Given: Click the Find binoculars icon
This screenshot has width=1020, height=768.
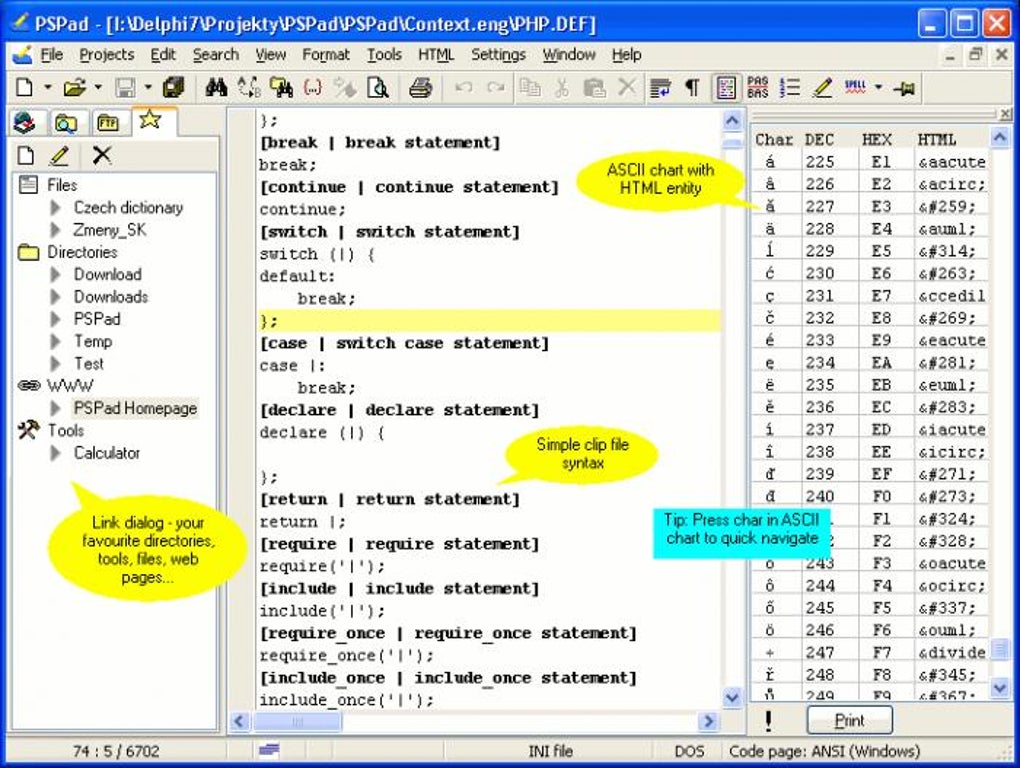Looking at the screenshot, I should (x=216, y=88).
